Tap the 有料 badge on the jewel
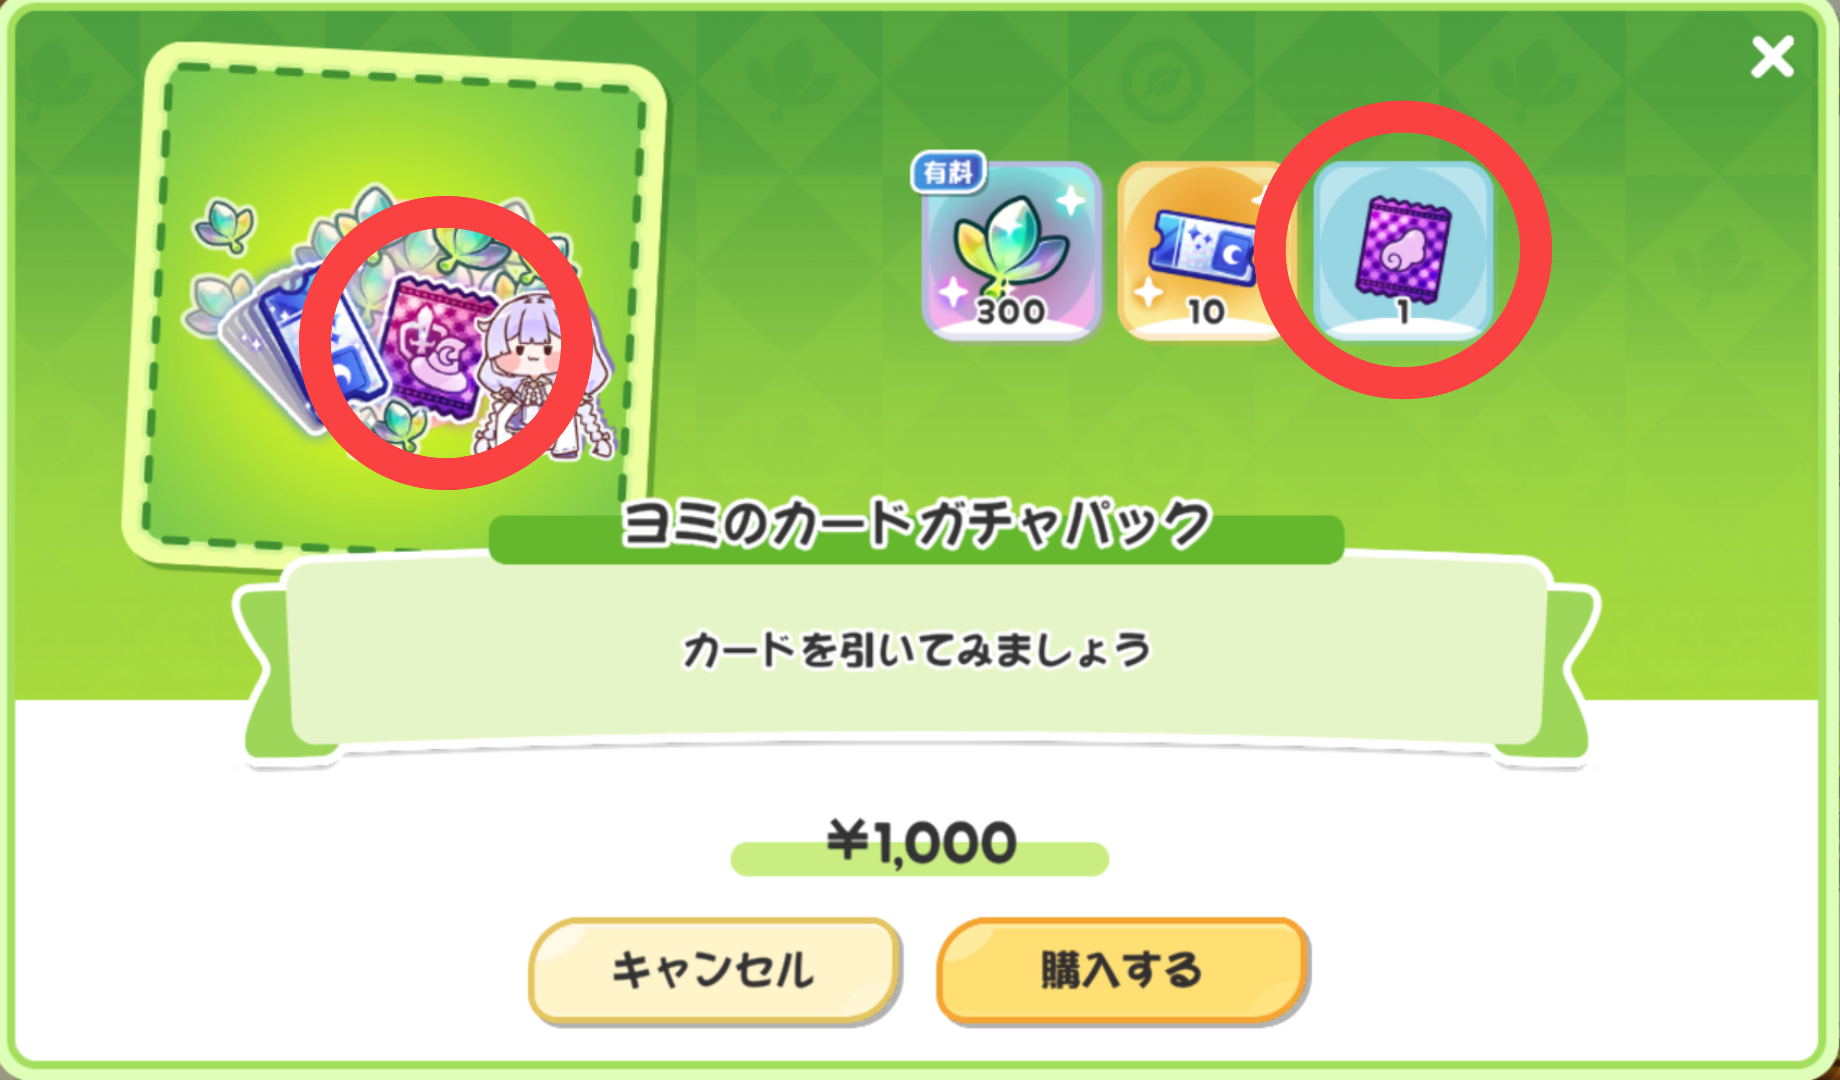This screenshot has height=1080, width=1840. click(948, 172)
